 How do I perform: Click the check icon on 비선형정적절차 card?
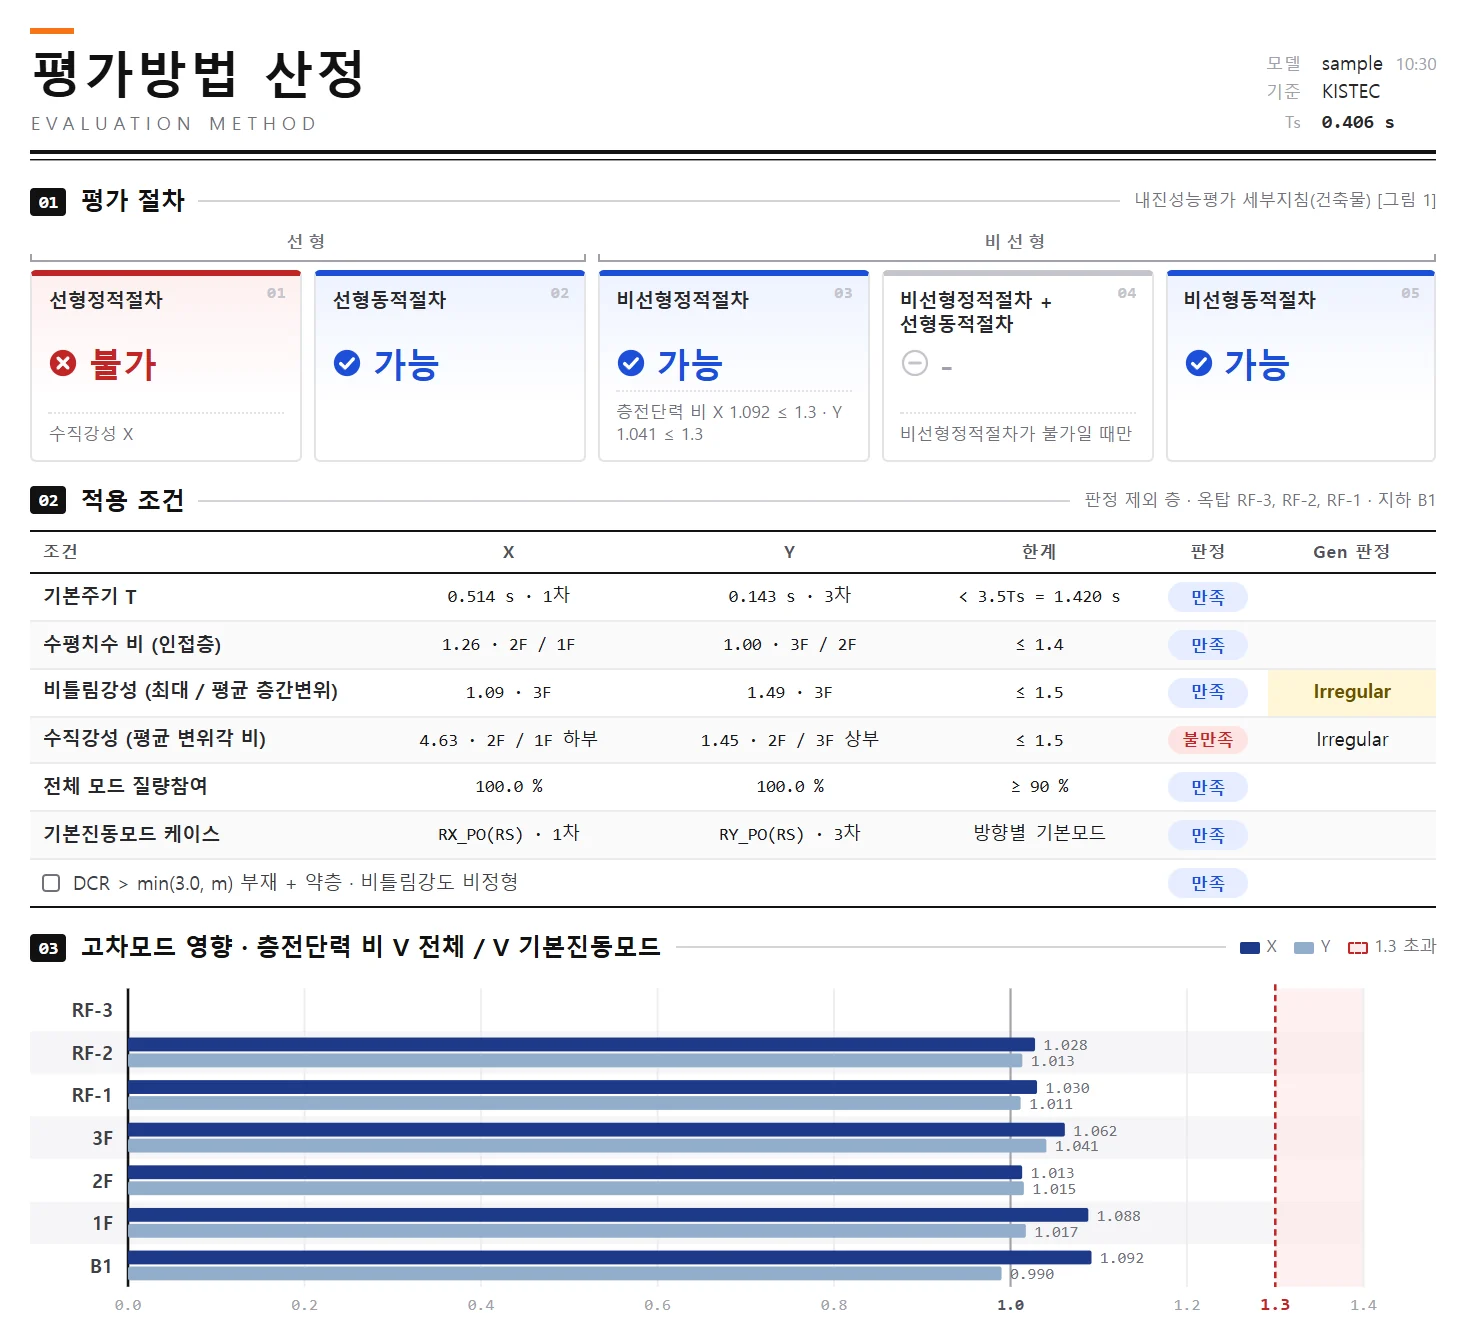pos(631,363)
